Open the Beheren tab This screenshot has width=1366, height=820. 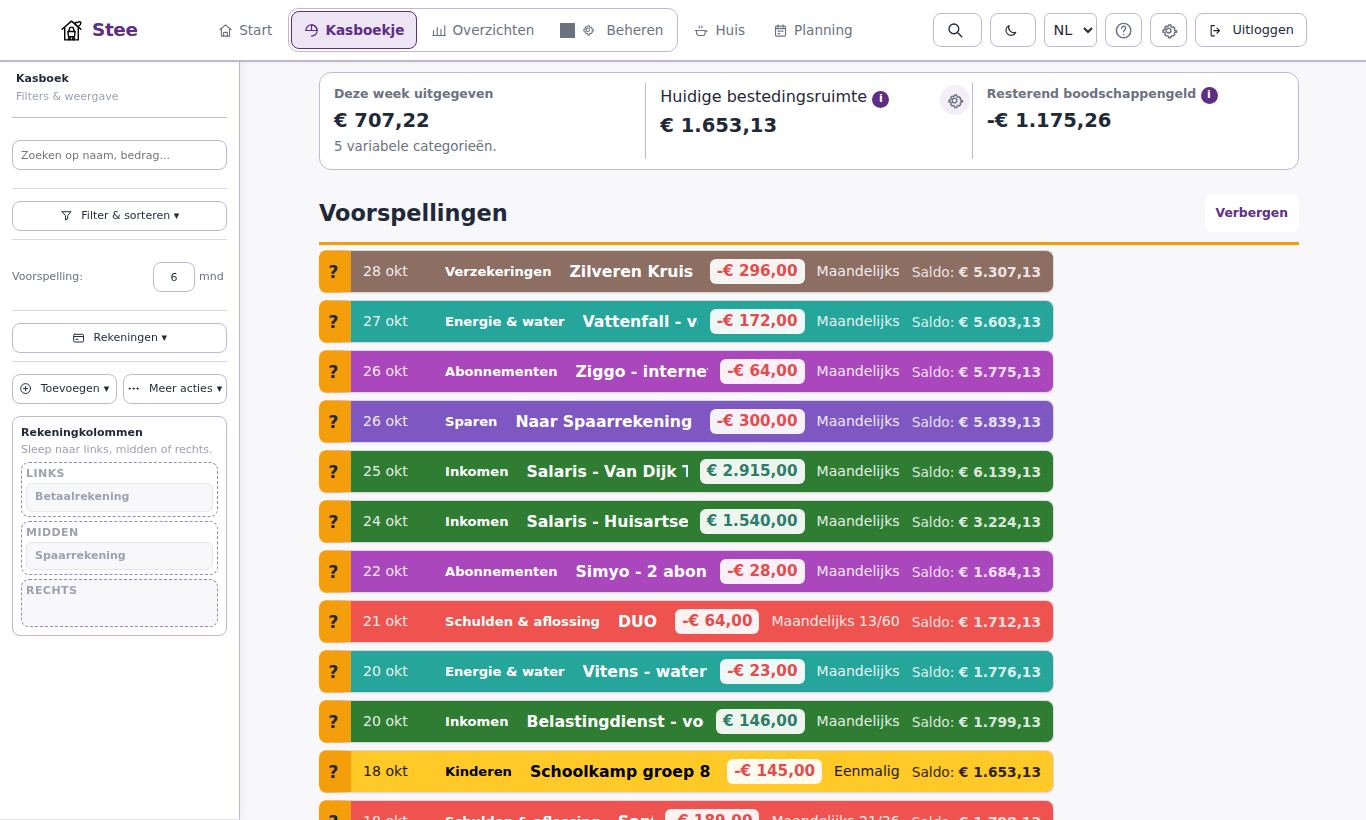tap(611, 30)
